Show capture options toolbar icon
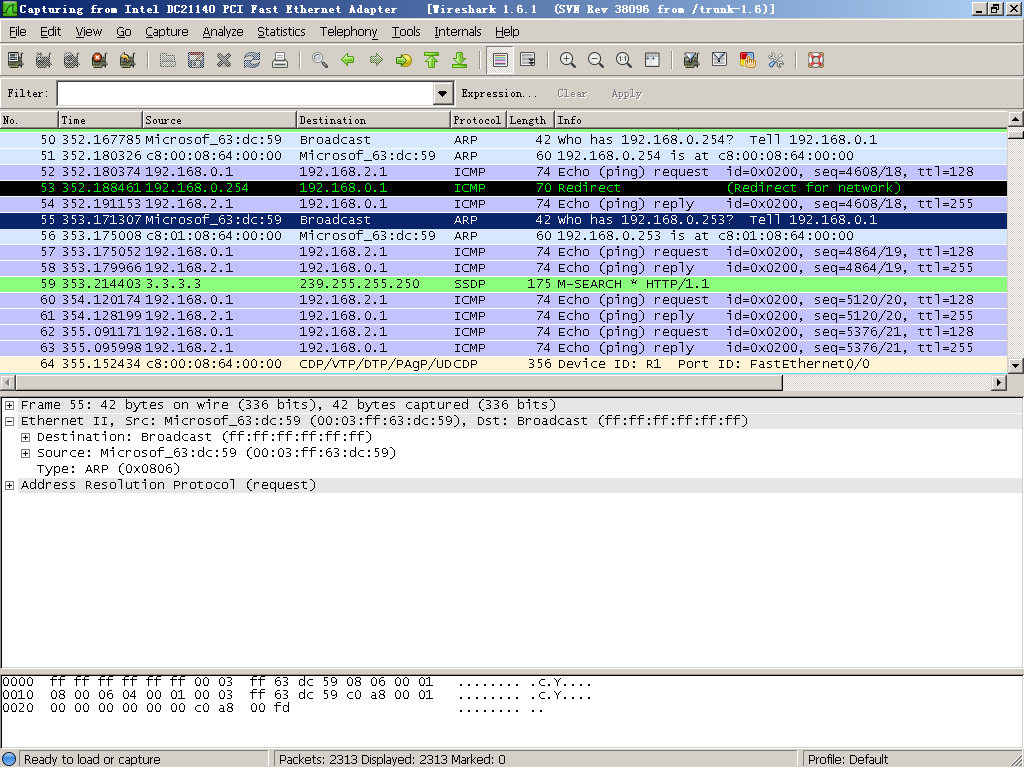 tap(44, 60)
